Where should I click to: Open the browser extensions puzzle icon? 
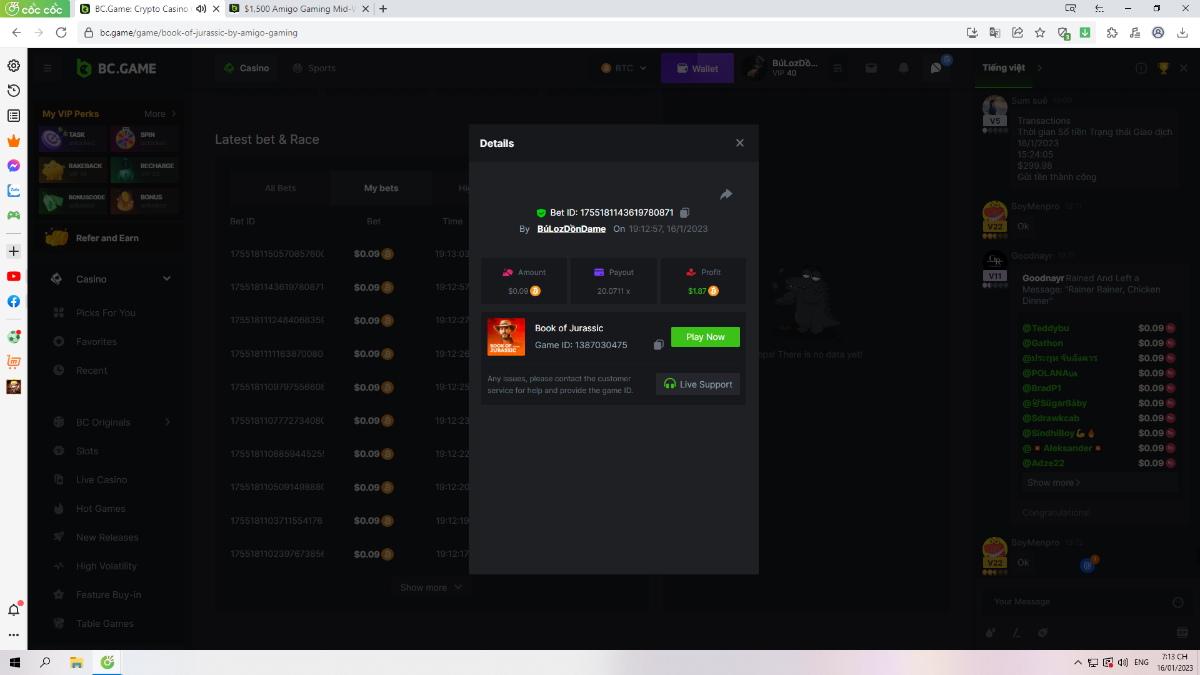1112,32
